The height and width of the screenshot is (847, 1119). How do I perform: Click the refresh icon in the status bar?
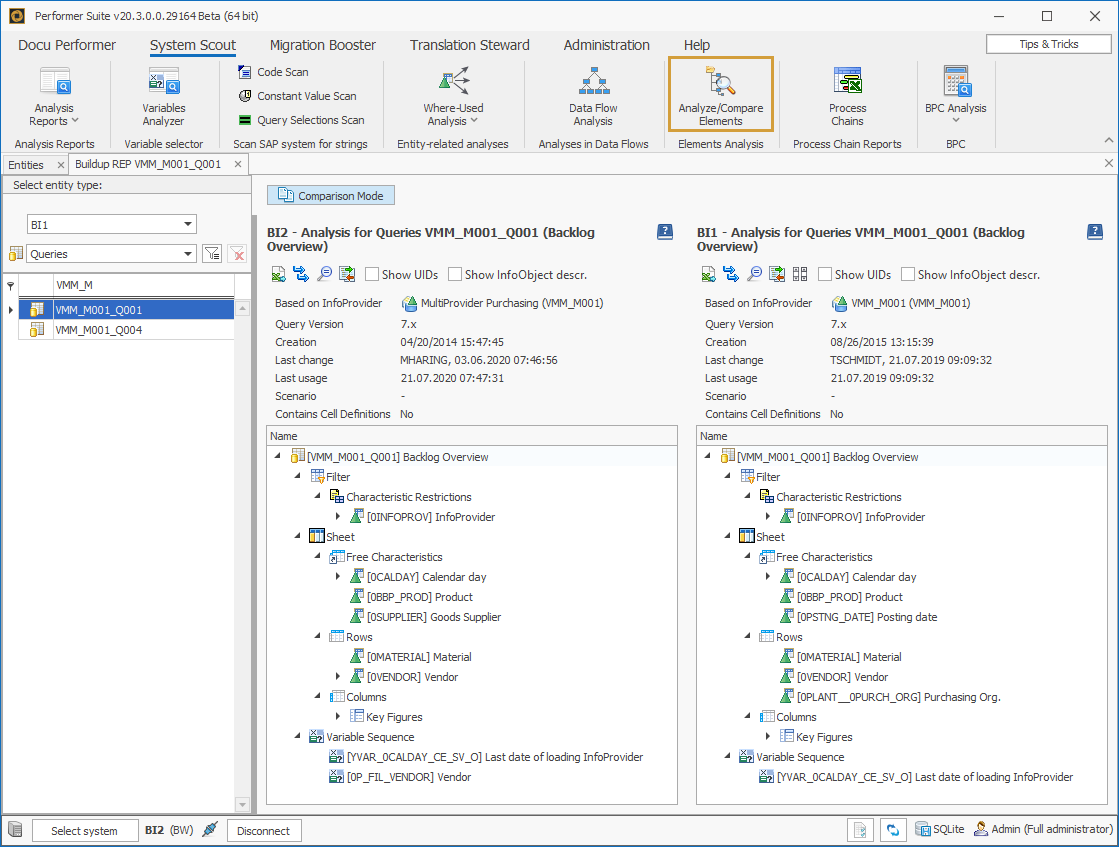pos(893,830)
